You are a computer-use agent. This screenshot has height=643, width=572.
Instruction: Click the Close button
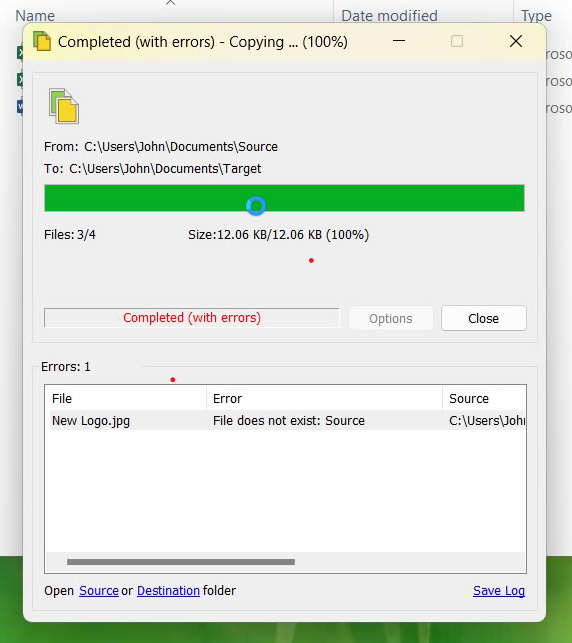point(483,318)
